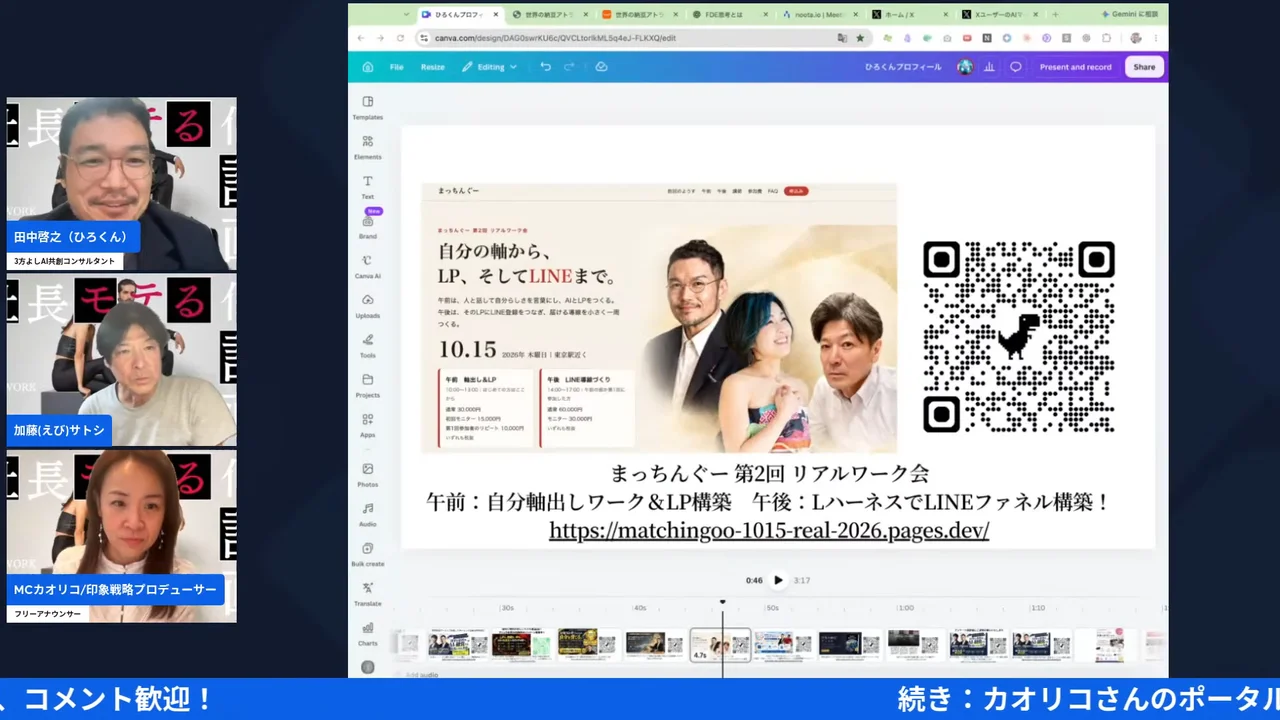Open the Translate tool

pyautogui.click(x=368, y=594)
